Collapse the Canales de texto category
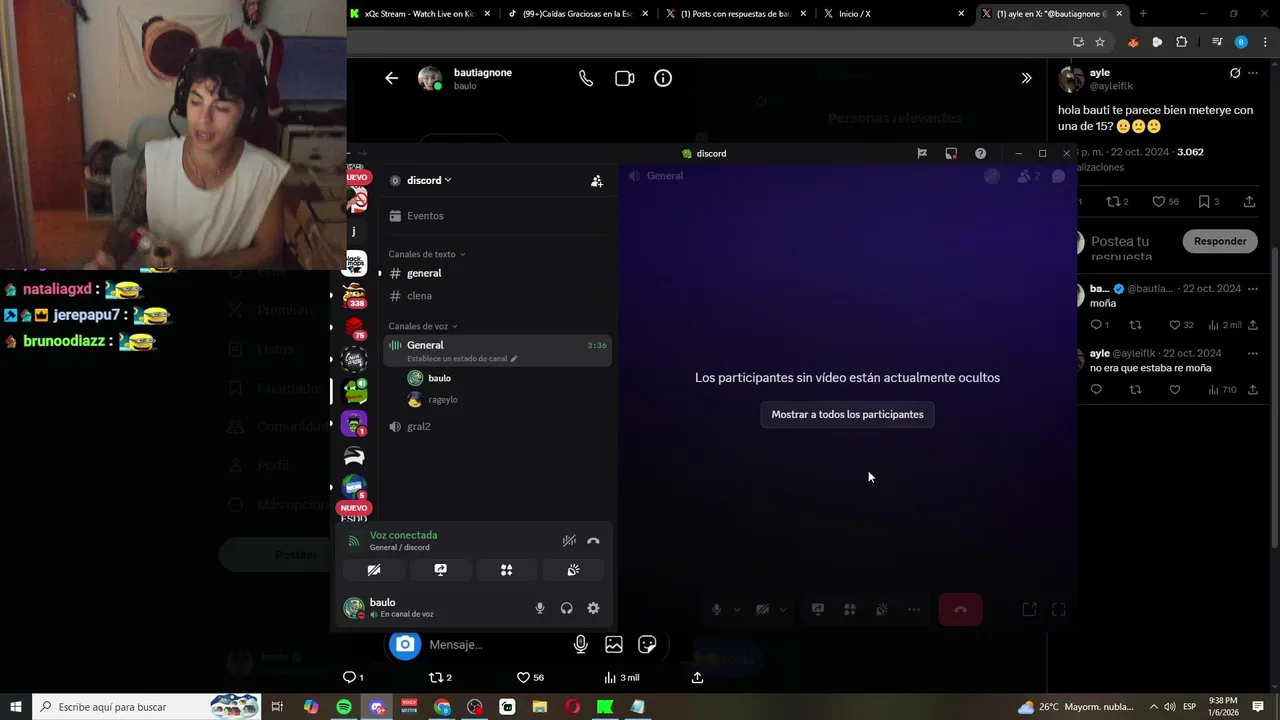This screenshot has width=1280, height=720. point(427,254)
